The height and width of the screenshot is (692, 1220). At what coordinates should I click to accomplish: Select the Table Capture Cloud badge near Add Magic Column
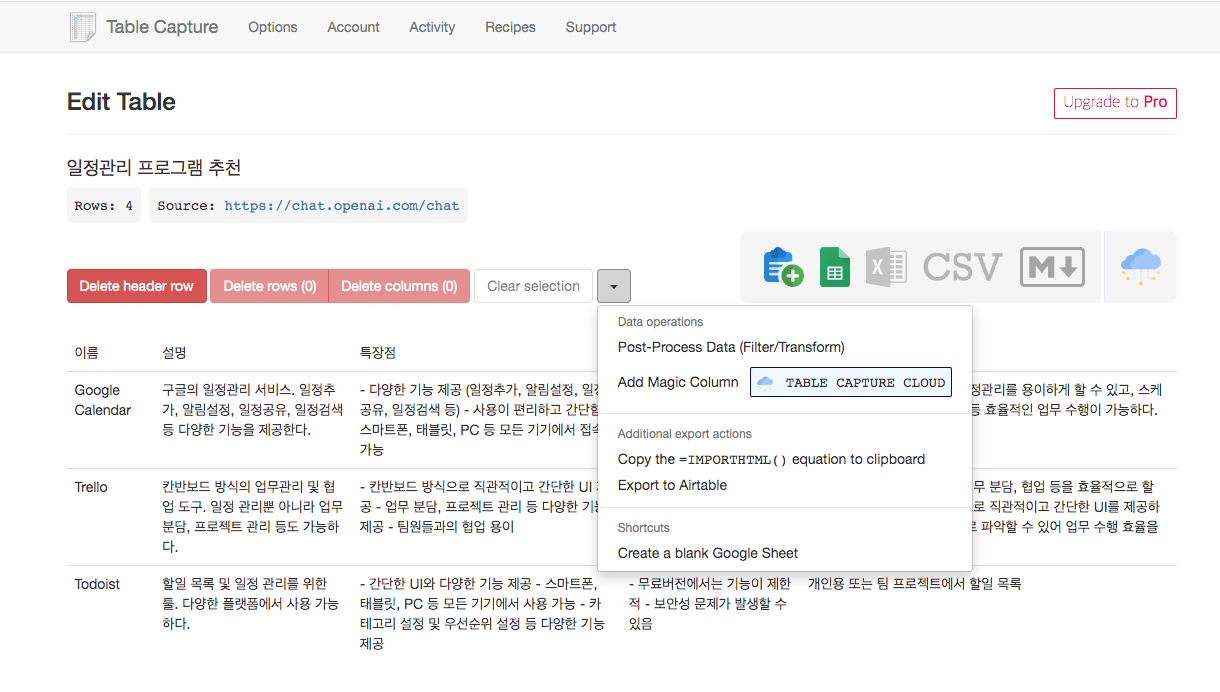850,382
